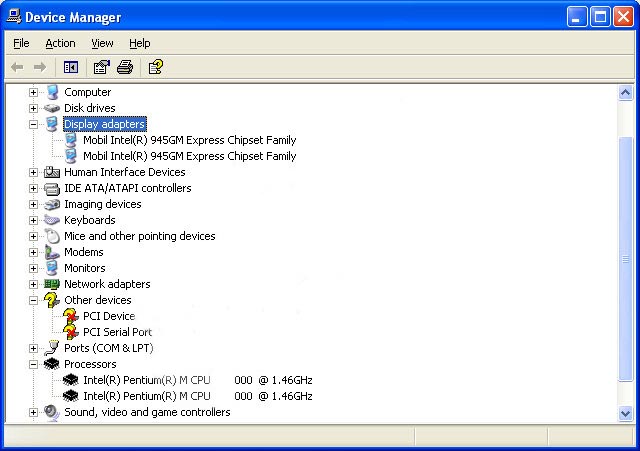Expand the Ports (COM & LPT) node

33,348
